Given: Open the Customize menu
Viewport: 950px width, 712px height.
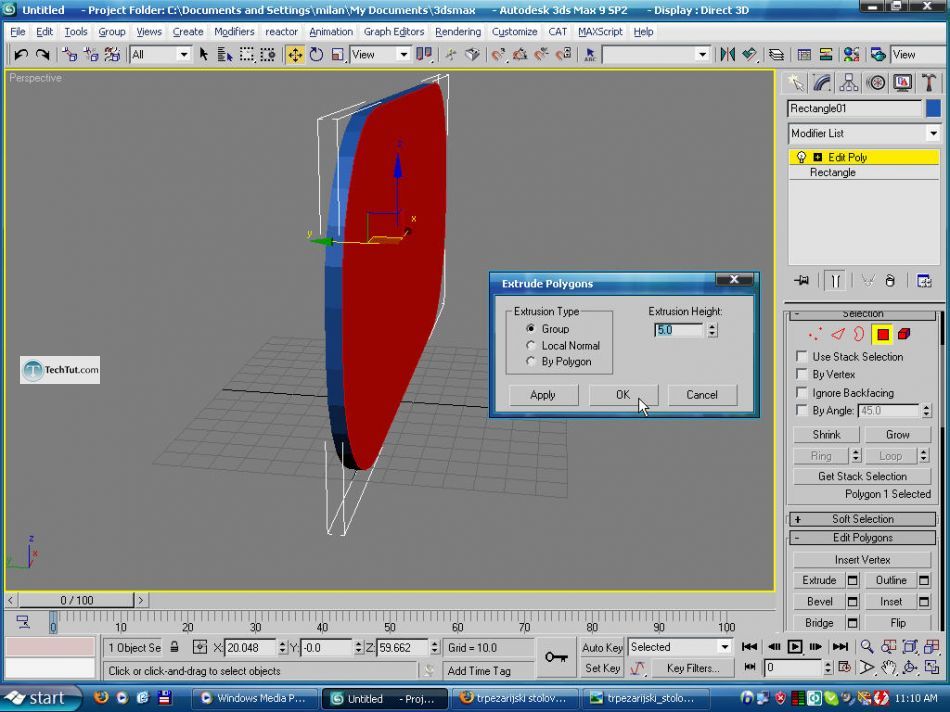Looking at the screenshot, I should (514, 32).
